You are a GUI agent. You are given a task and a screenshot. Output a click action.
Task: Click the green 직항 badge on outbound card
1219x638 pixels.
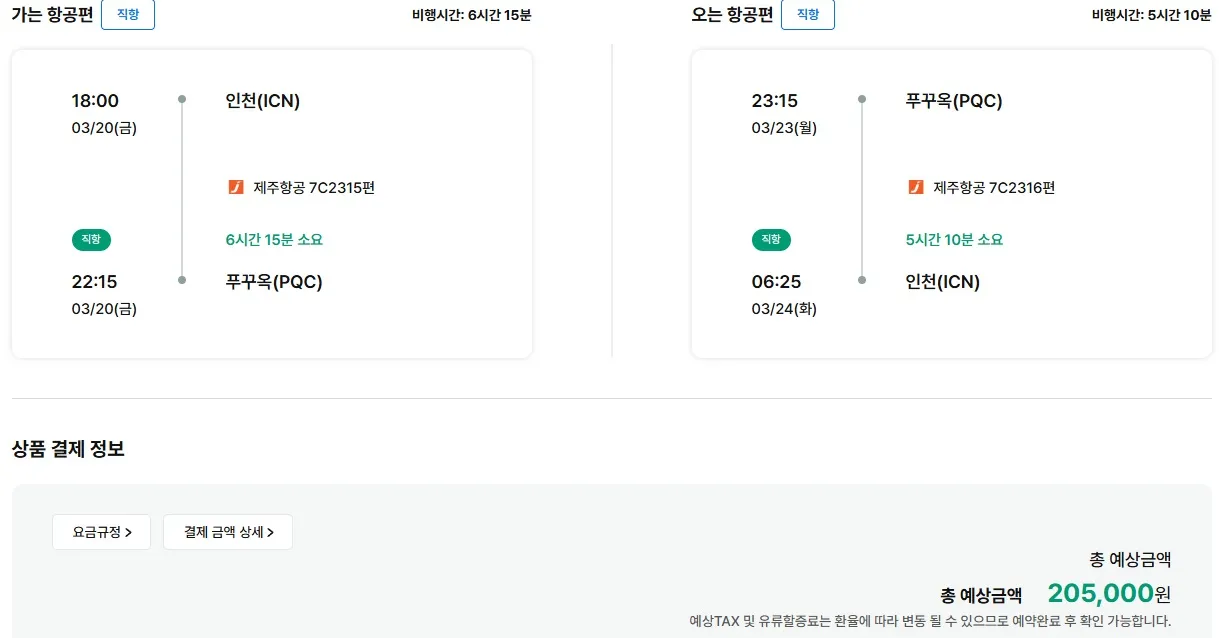click(x=91, y=240)
